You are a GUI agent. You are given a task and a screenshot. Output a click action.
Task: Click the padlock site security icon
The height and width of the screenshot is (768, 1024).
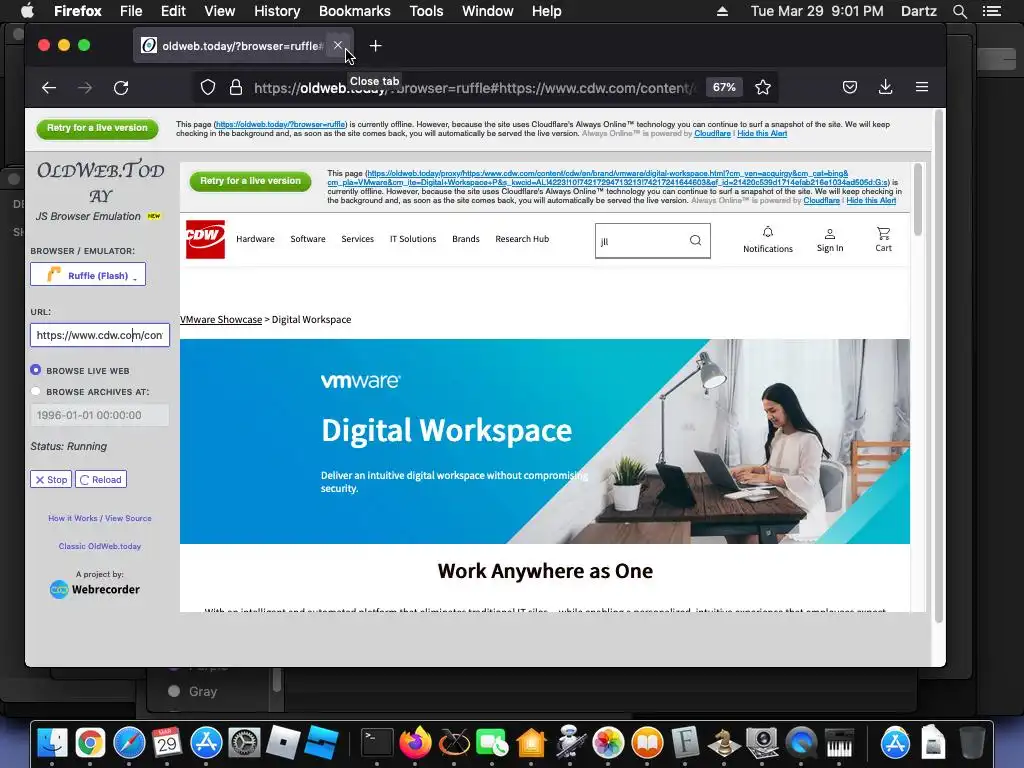click(236, 88)
